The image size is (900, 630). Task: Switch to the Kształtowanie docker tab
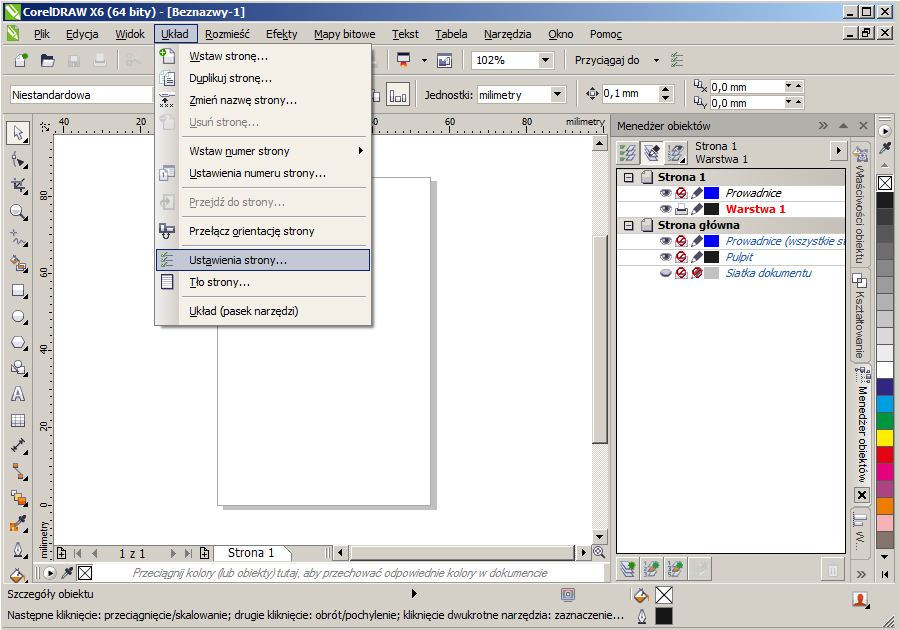click(859, 317)
